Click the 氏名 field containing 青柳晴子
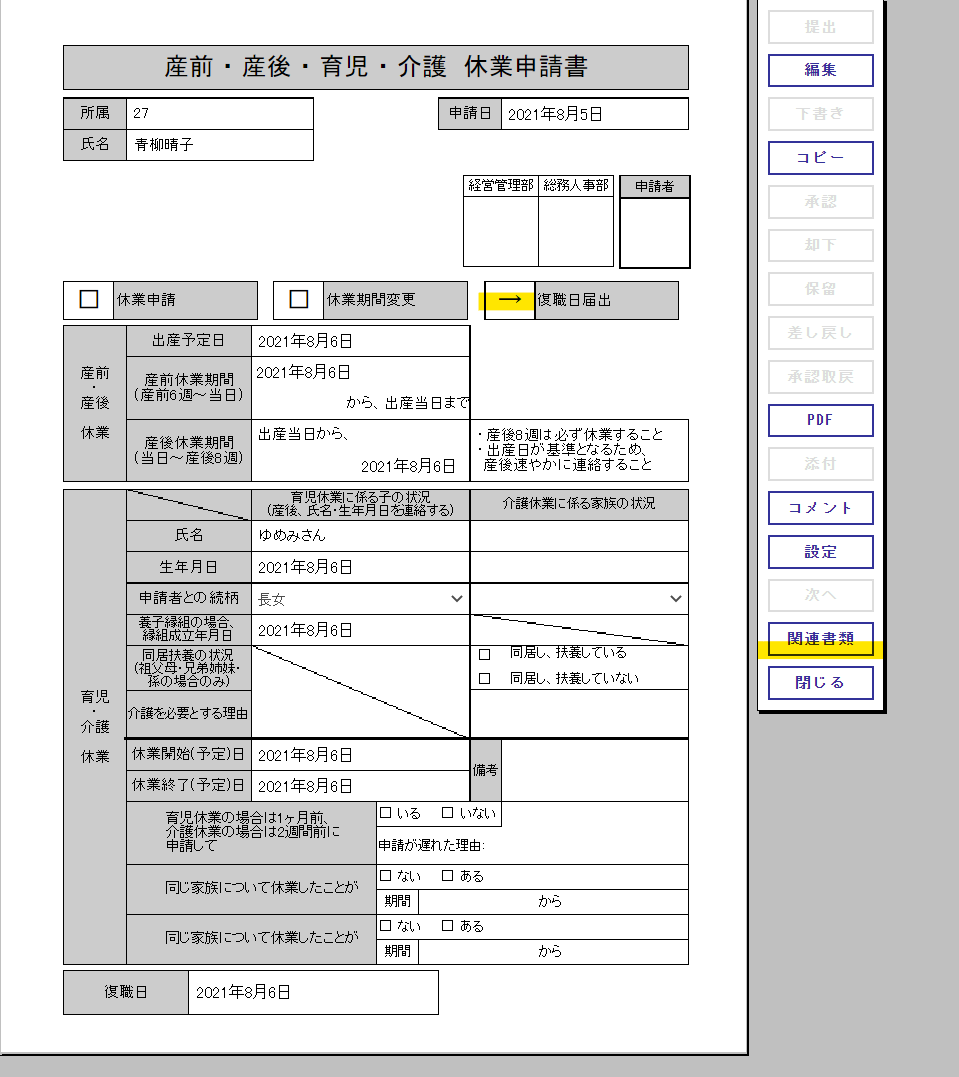959x1077 pixels. click(x=220, y=144)
